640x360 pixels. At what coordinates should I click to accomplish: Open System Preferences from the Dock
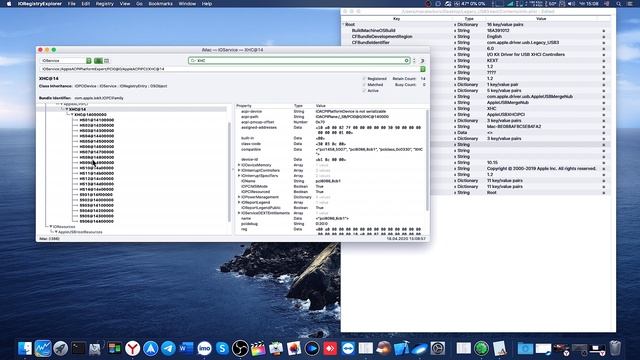point(438,348)
